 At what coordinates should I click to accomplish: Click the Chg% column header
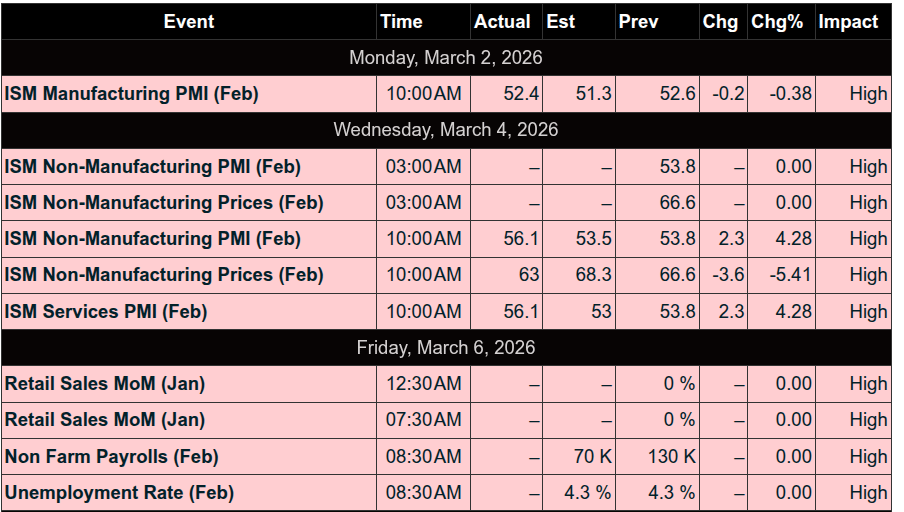tap(777, 21)
